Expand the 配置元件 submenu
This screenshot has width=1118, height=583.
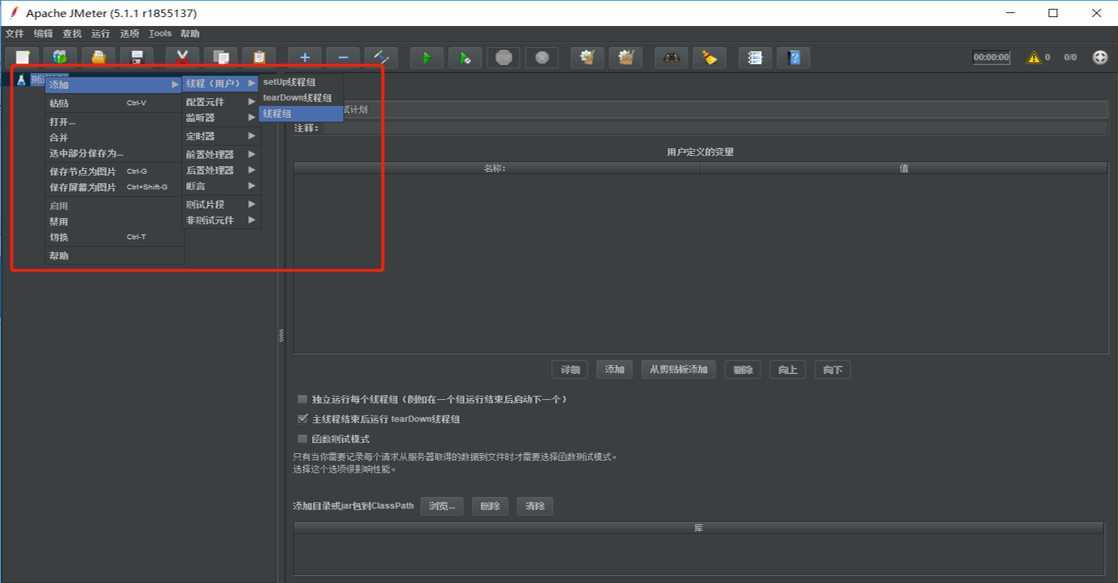point(220,102)
